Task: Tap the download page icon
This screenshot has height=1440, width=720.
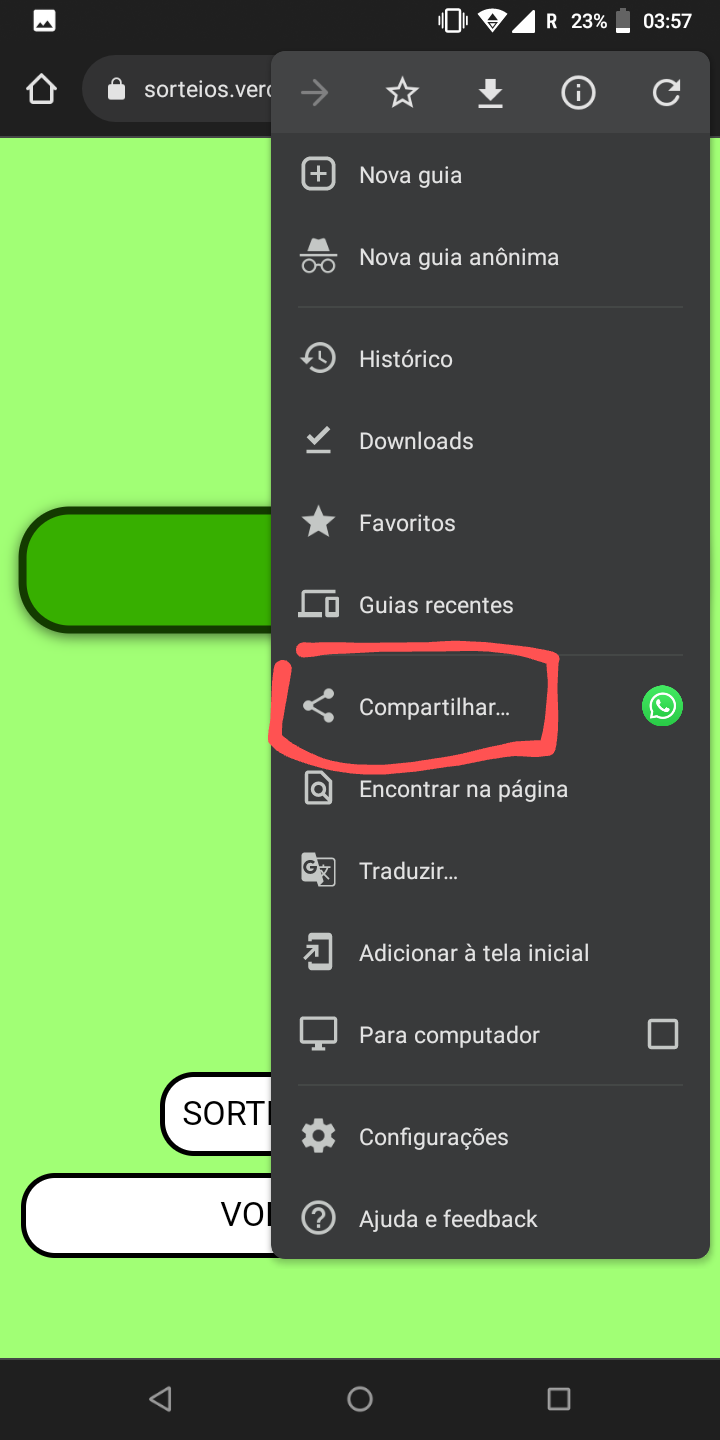Action: pos(490,94)
